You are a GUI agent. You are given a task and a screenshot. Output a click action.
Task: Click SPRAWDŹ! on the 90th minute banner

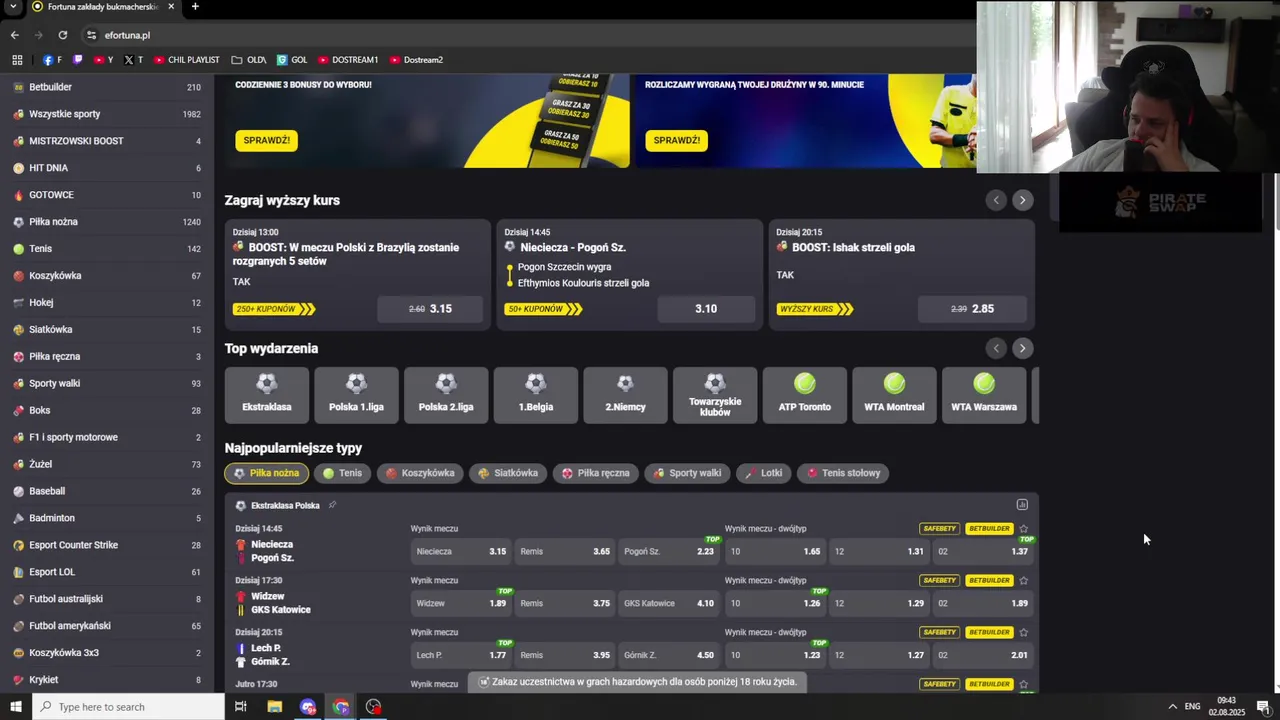coord(677,140)
